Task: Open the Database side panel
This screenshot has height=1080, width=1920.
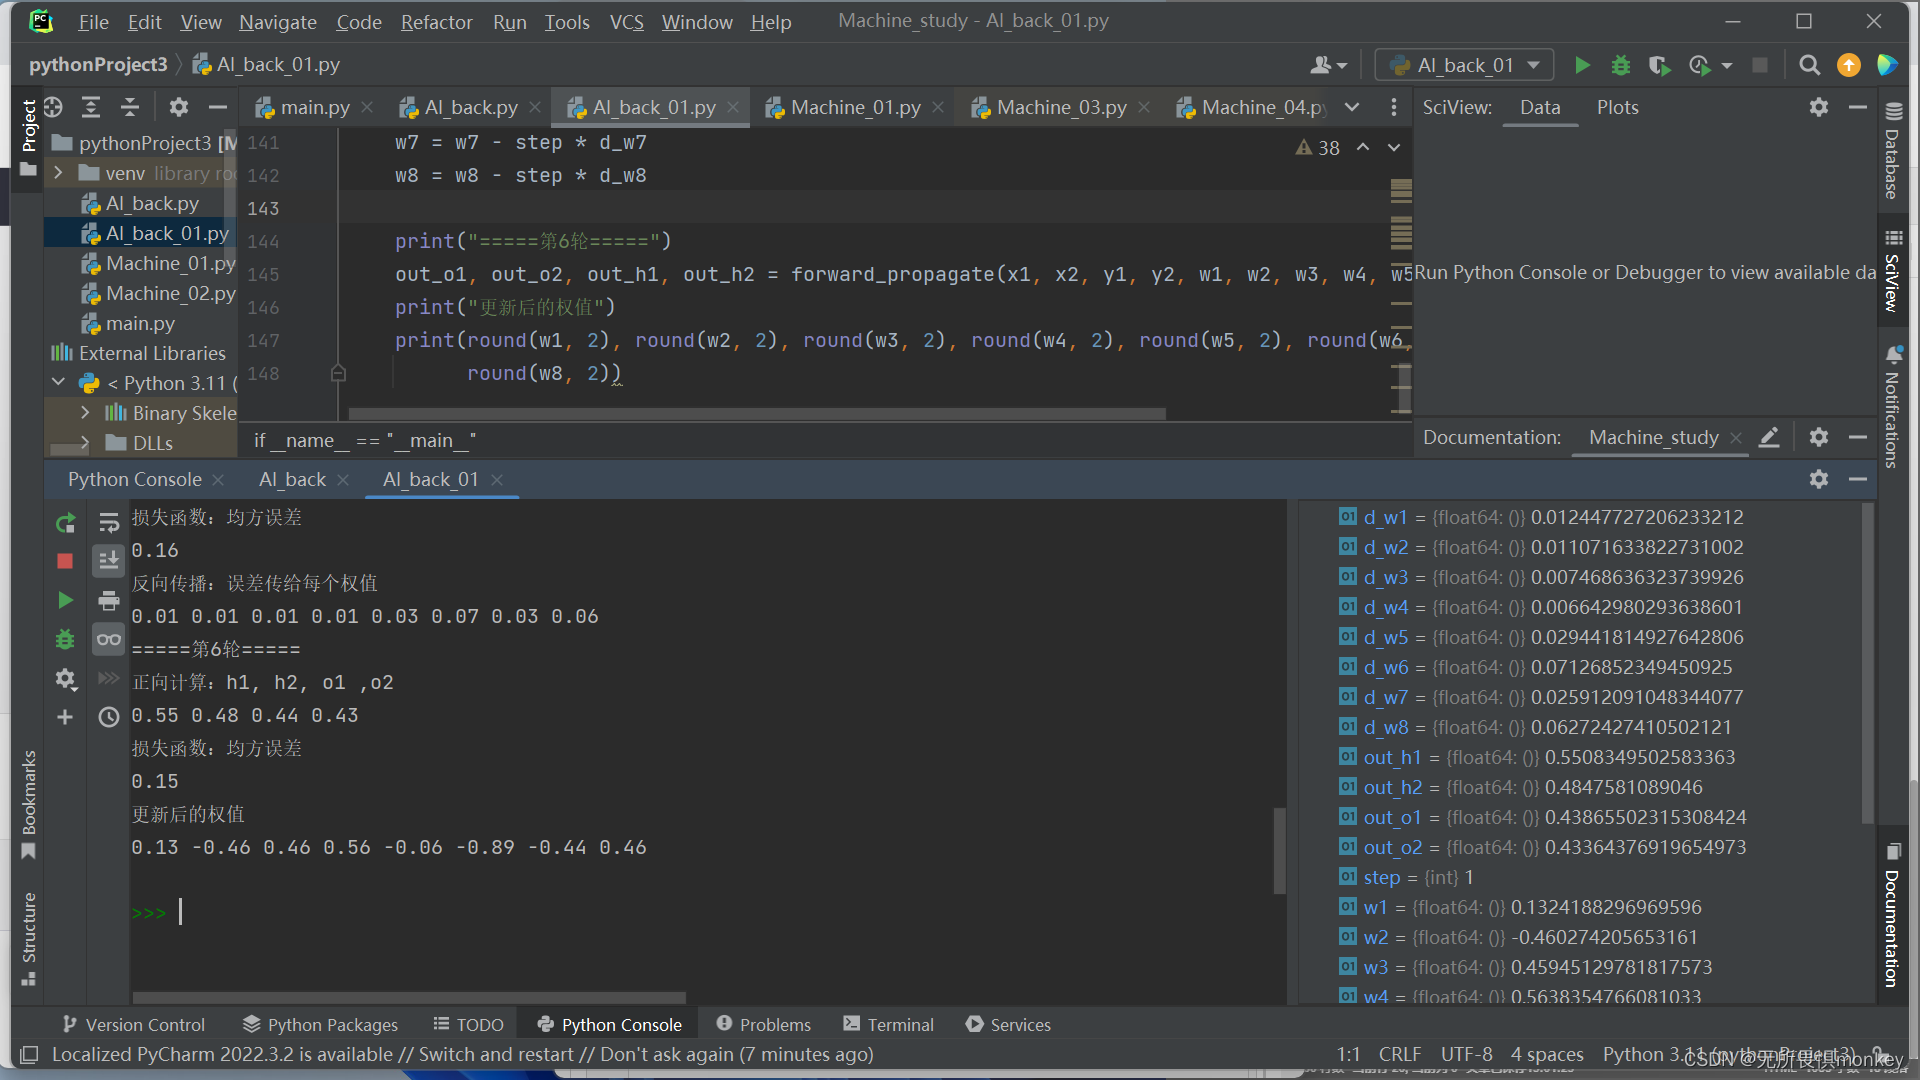Action: click(x=1892, y=152)
